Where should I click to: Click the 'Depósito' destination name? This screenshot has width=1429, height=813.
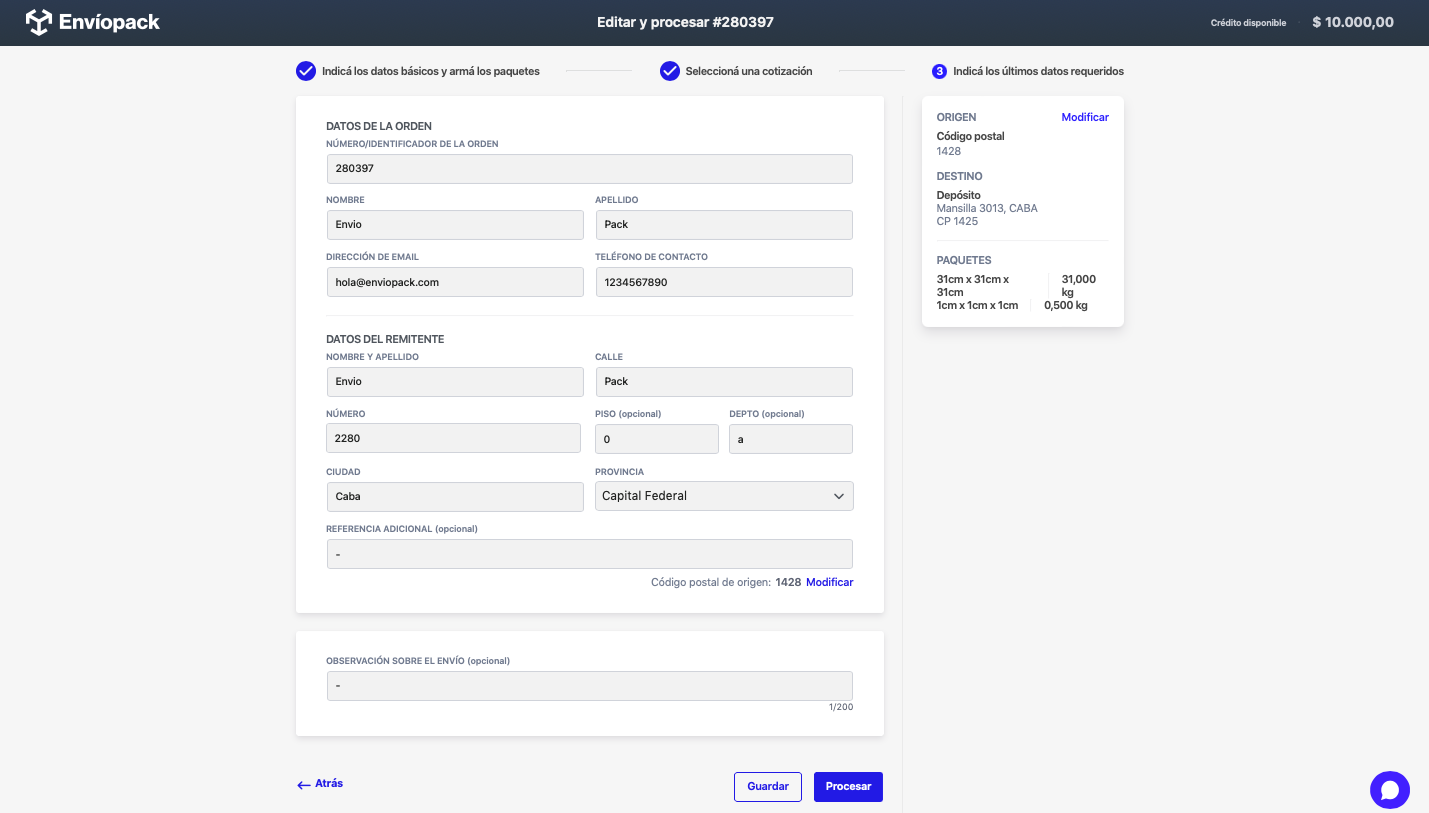coord(958,195)
